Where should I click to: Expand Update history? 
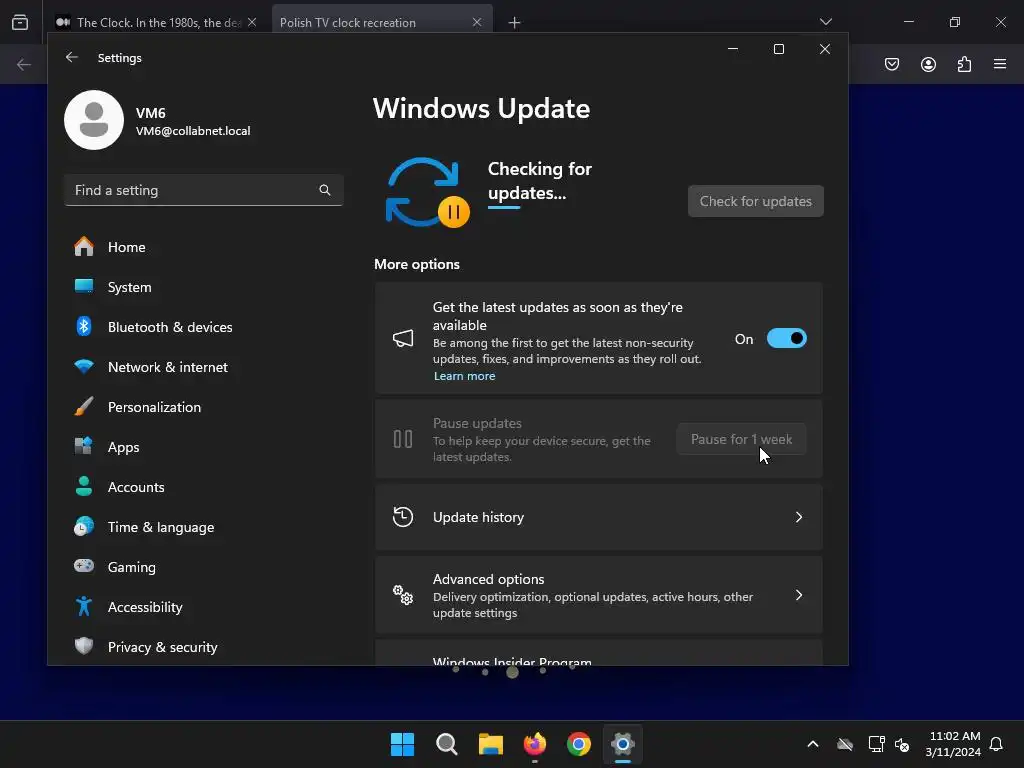[598, 517]
